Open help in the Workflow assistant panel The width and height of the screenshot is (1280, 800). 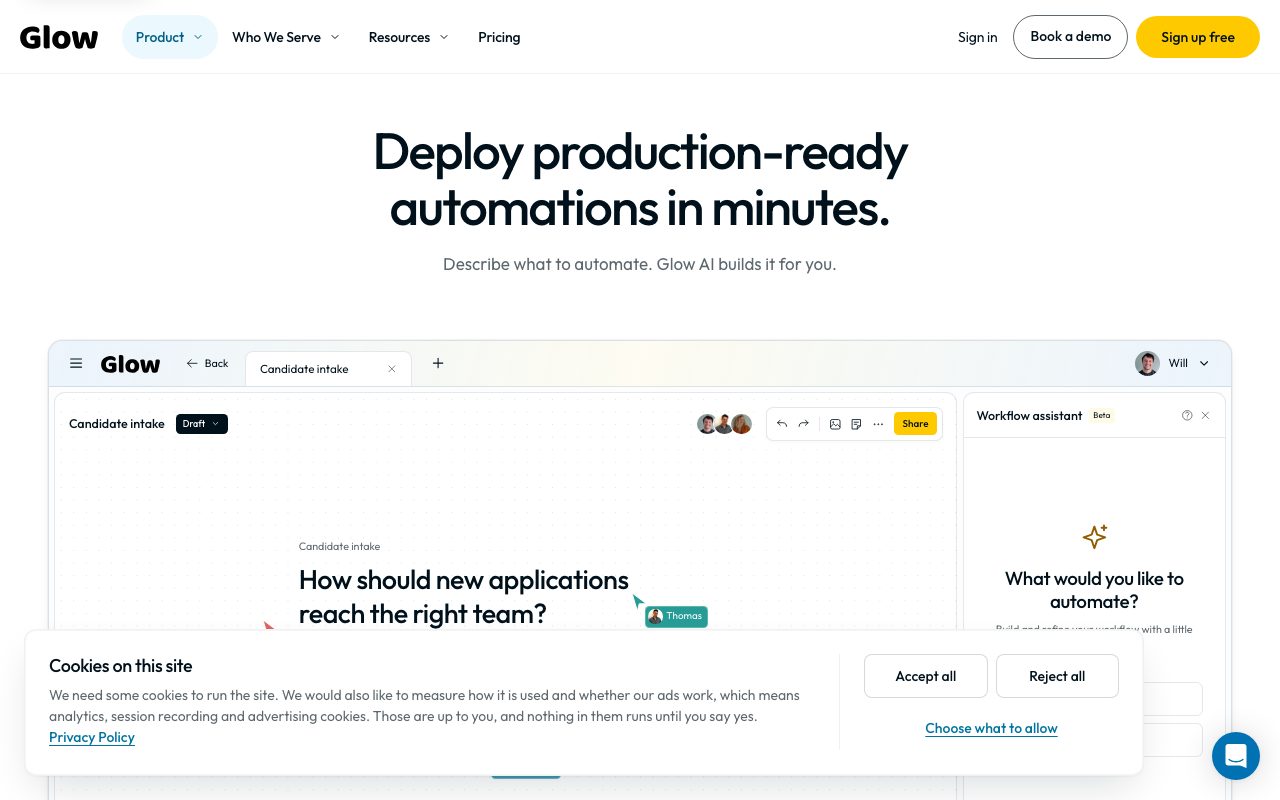[1187, 415]
